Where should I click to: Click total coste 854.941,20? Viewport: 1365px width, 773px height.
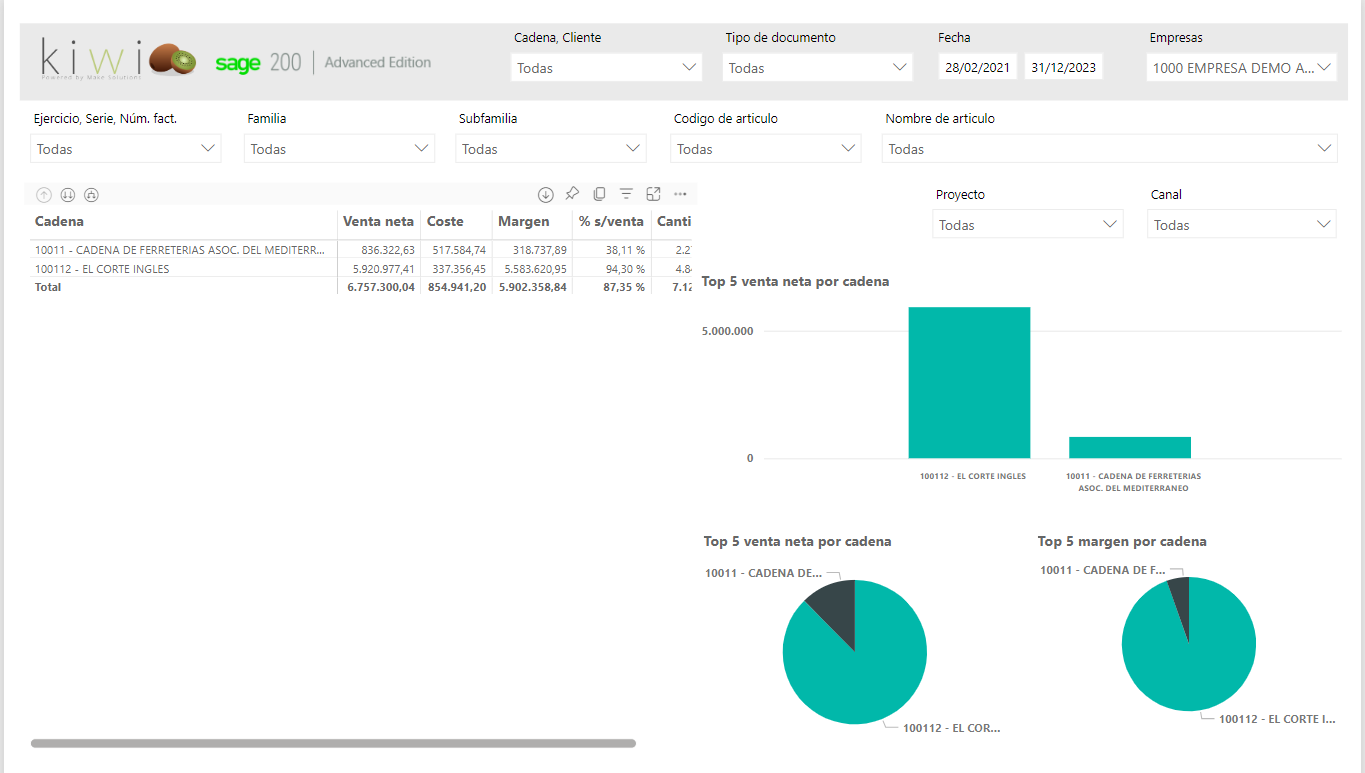(x=457, y=287)
